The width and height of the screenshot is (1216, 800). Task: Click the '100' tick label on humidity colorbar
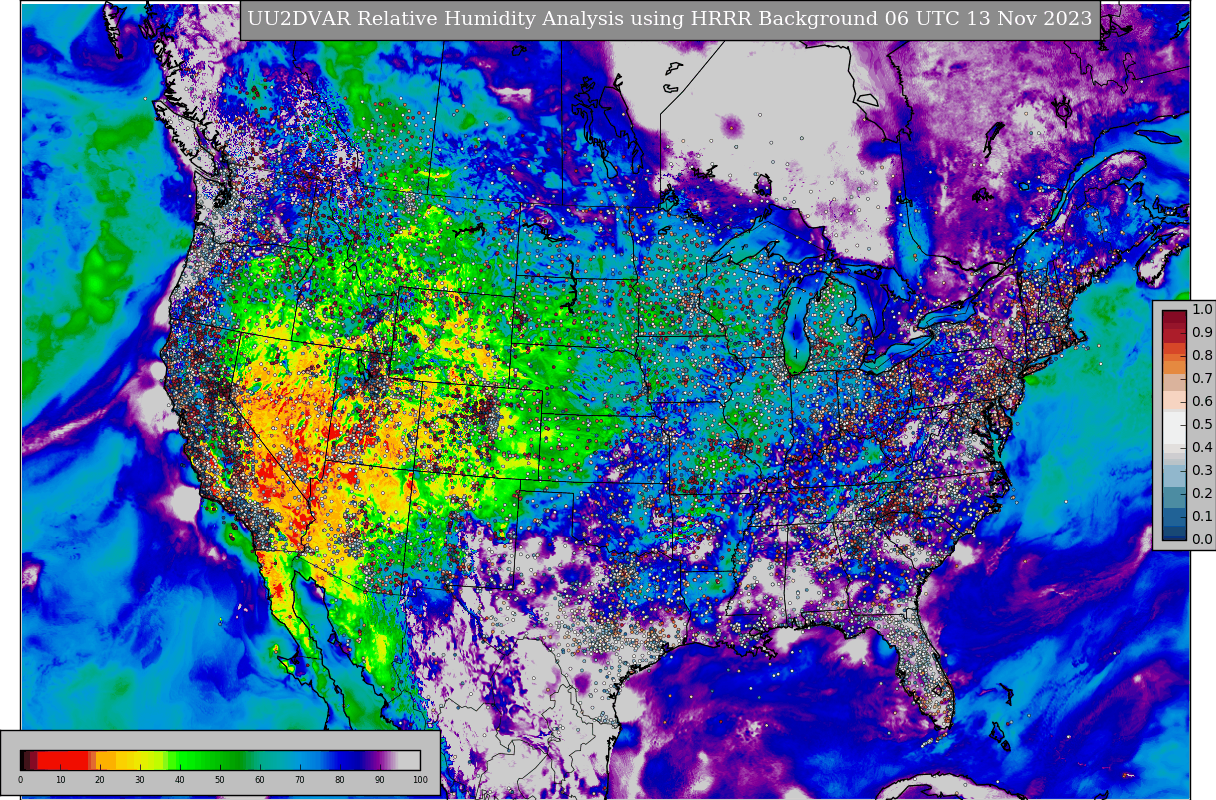click(x=420, y=779)
